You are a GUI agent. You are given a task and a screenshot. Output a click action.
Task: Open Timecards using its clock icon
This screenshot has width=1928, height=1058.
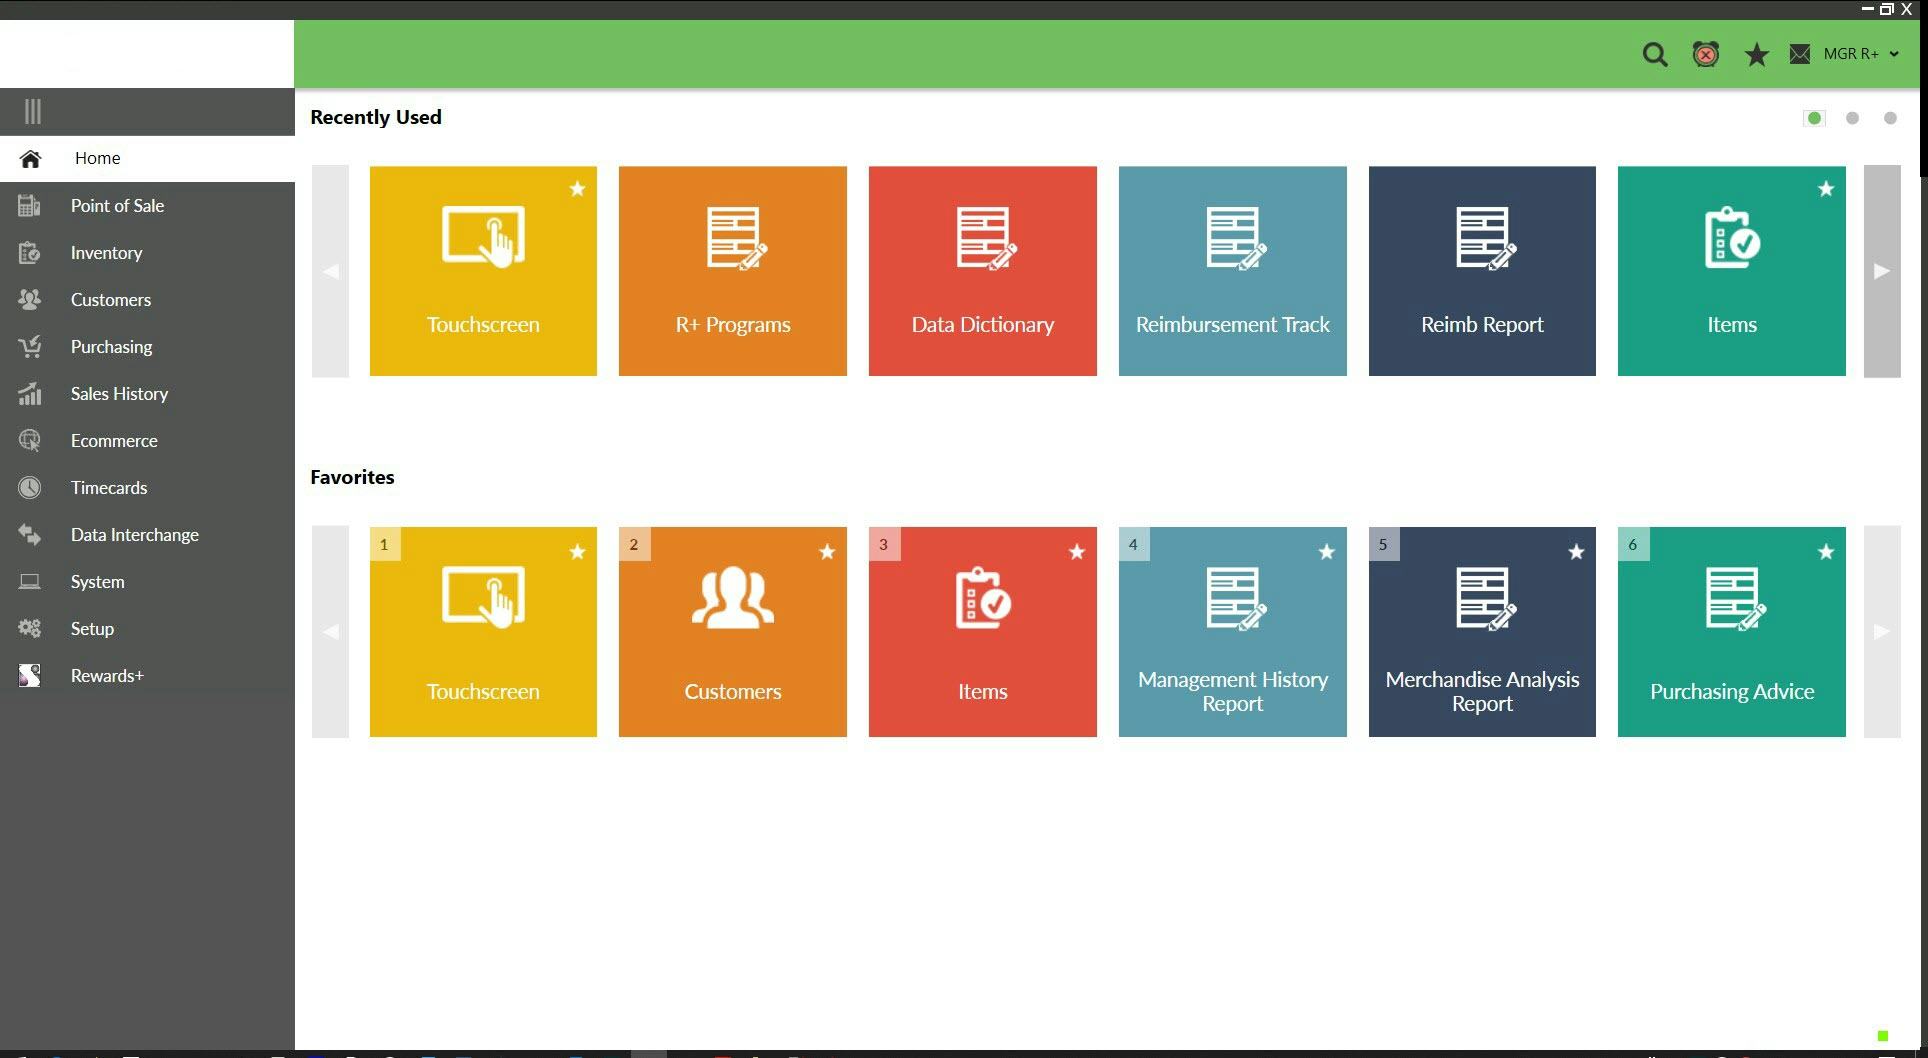click(x=30, y=487)
